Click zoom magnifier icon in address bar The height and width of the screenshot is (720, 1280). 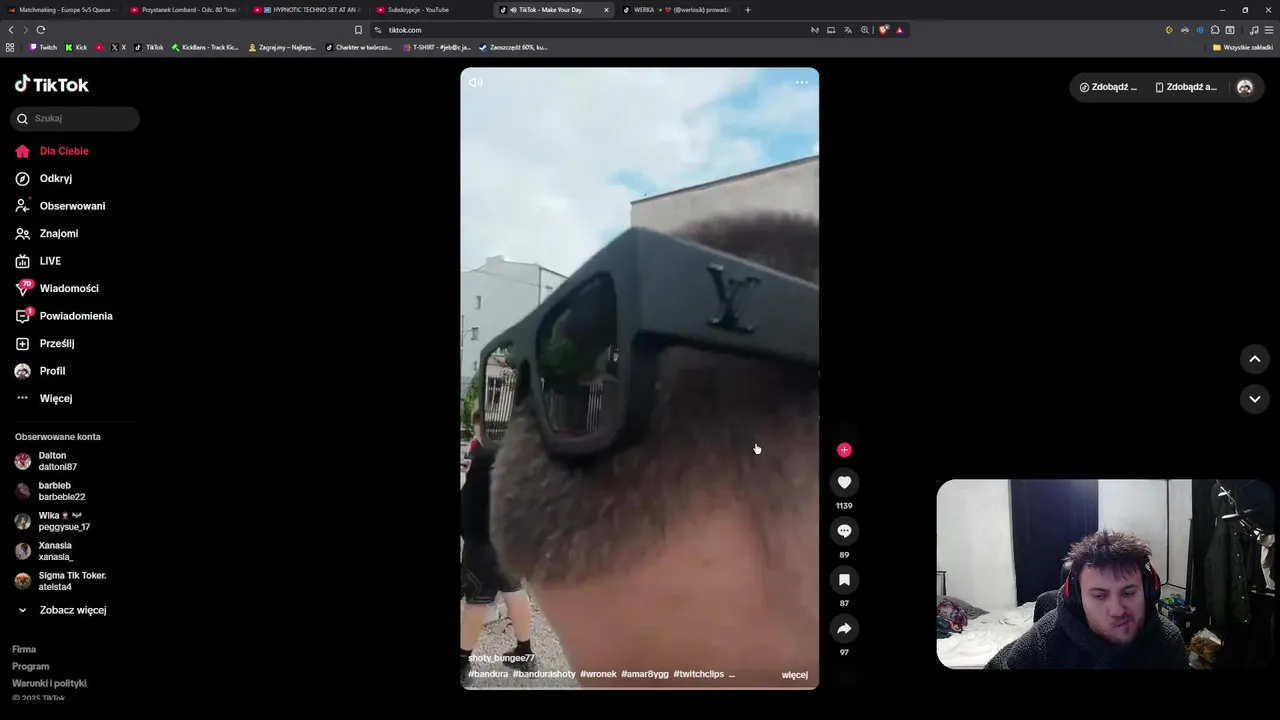(x=865, y=30)
